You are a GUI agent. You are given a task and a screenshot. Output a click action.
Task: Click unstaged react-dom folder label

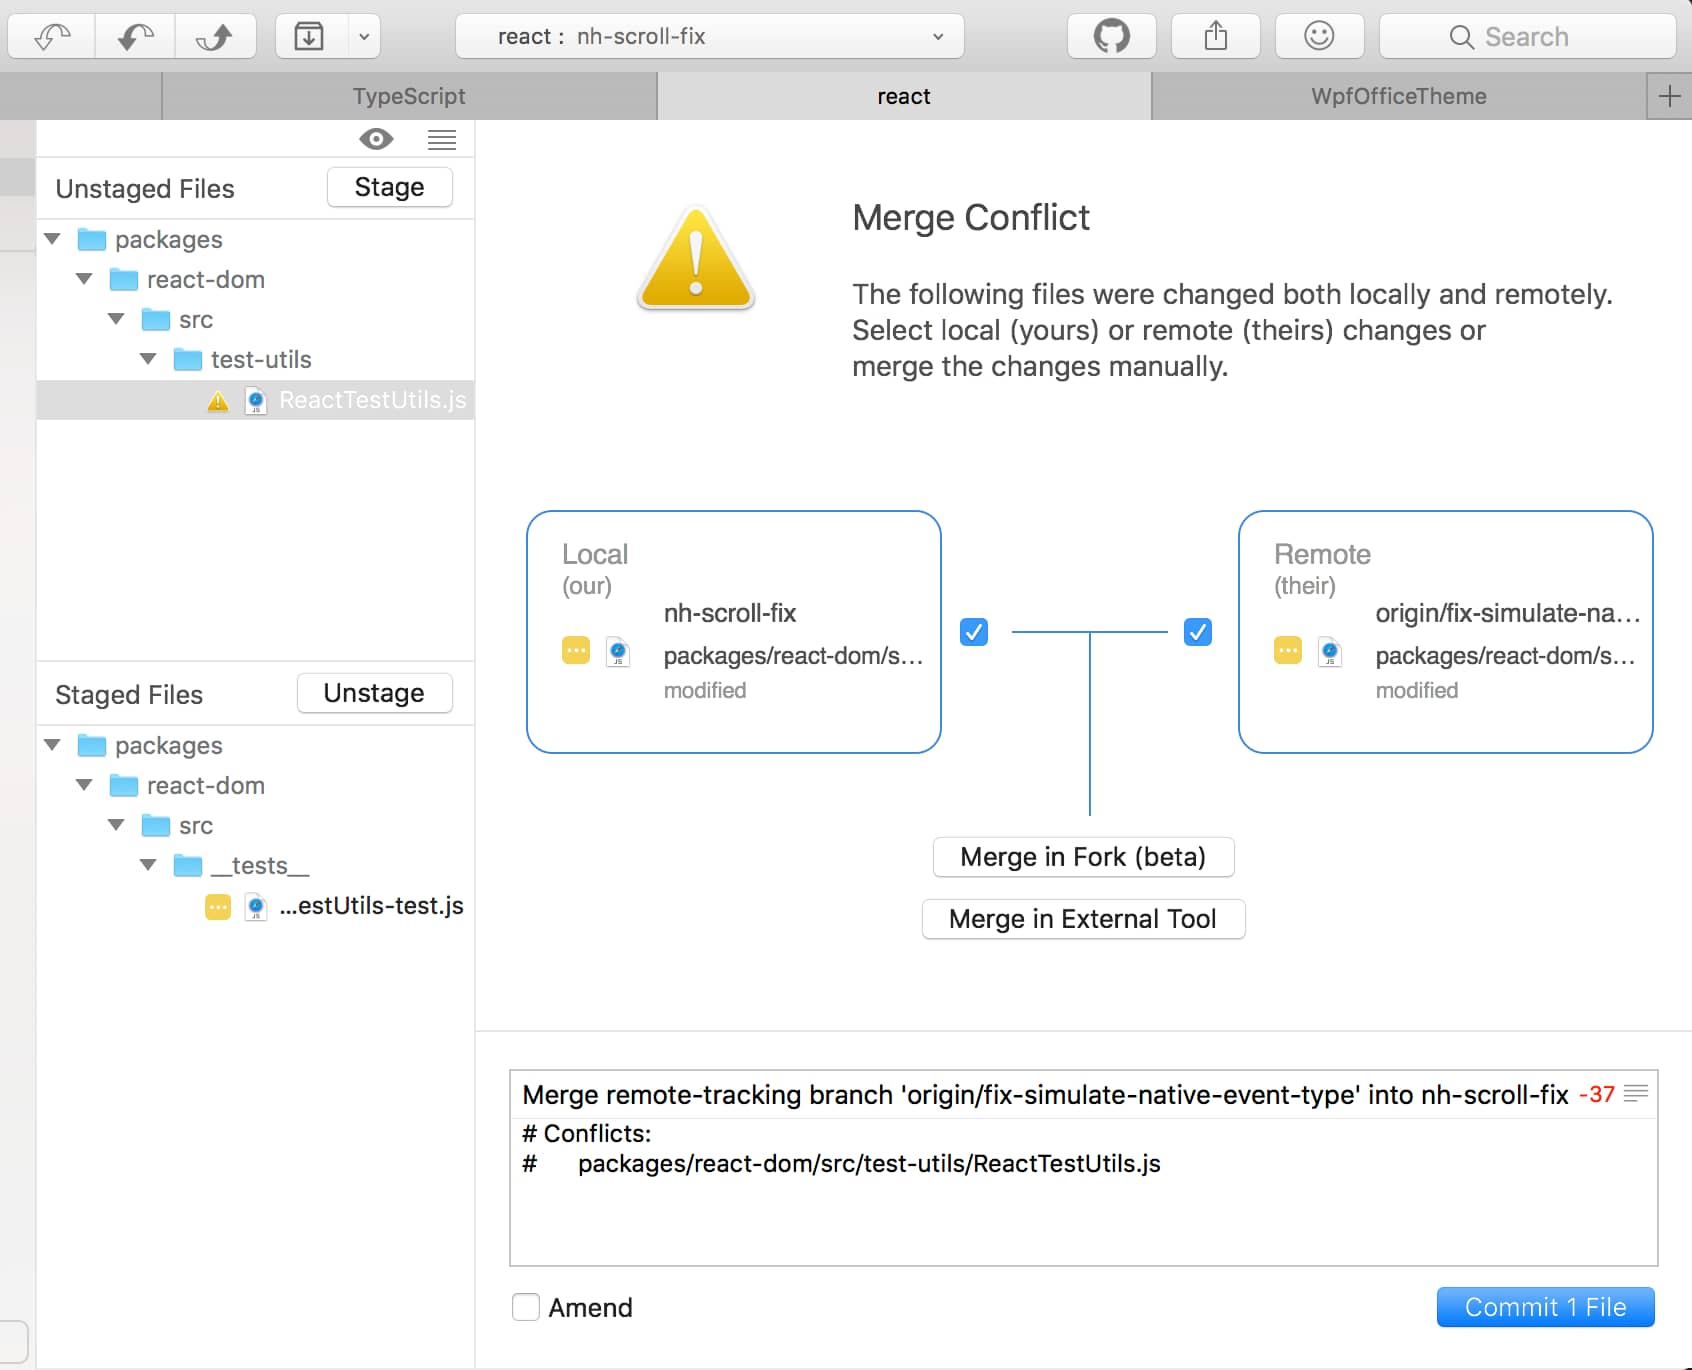[206, 280]
